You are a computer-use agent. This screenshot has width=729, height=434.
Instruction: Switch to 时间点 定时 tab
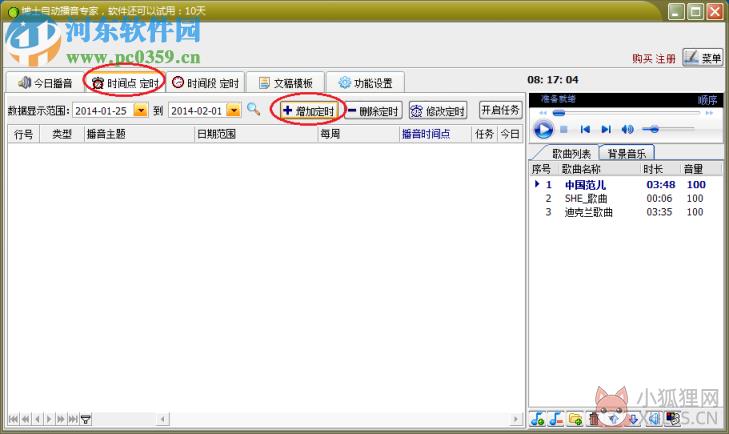125,83
